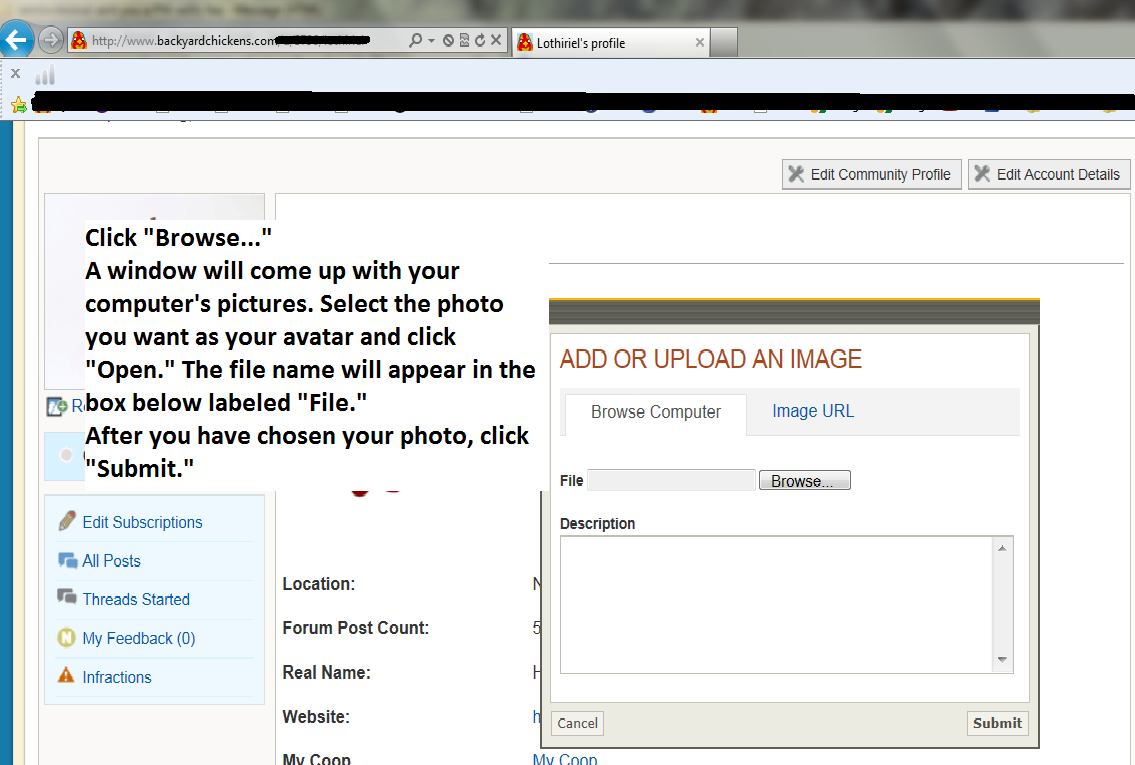Click the Submit button in upload dialog
This screenshot has height=765, width=1135.
[997, 723]
